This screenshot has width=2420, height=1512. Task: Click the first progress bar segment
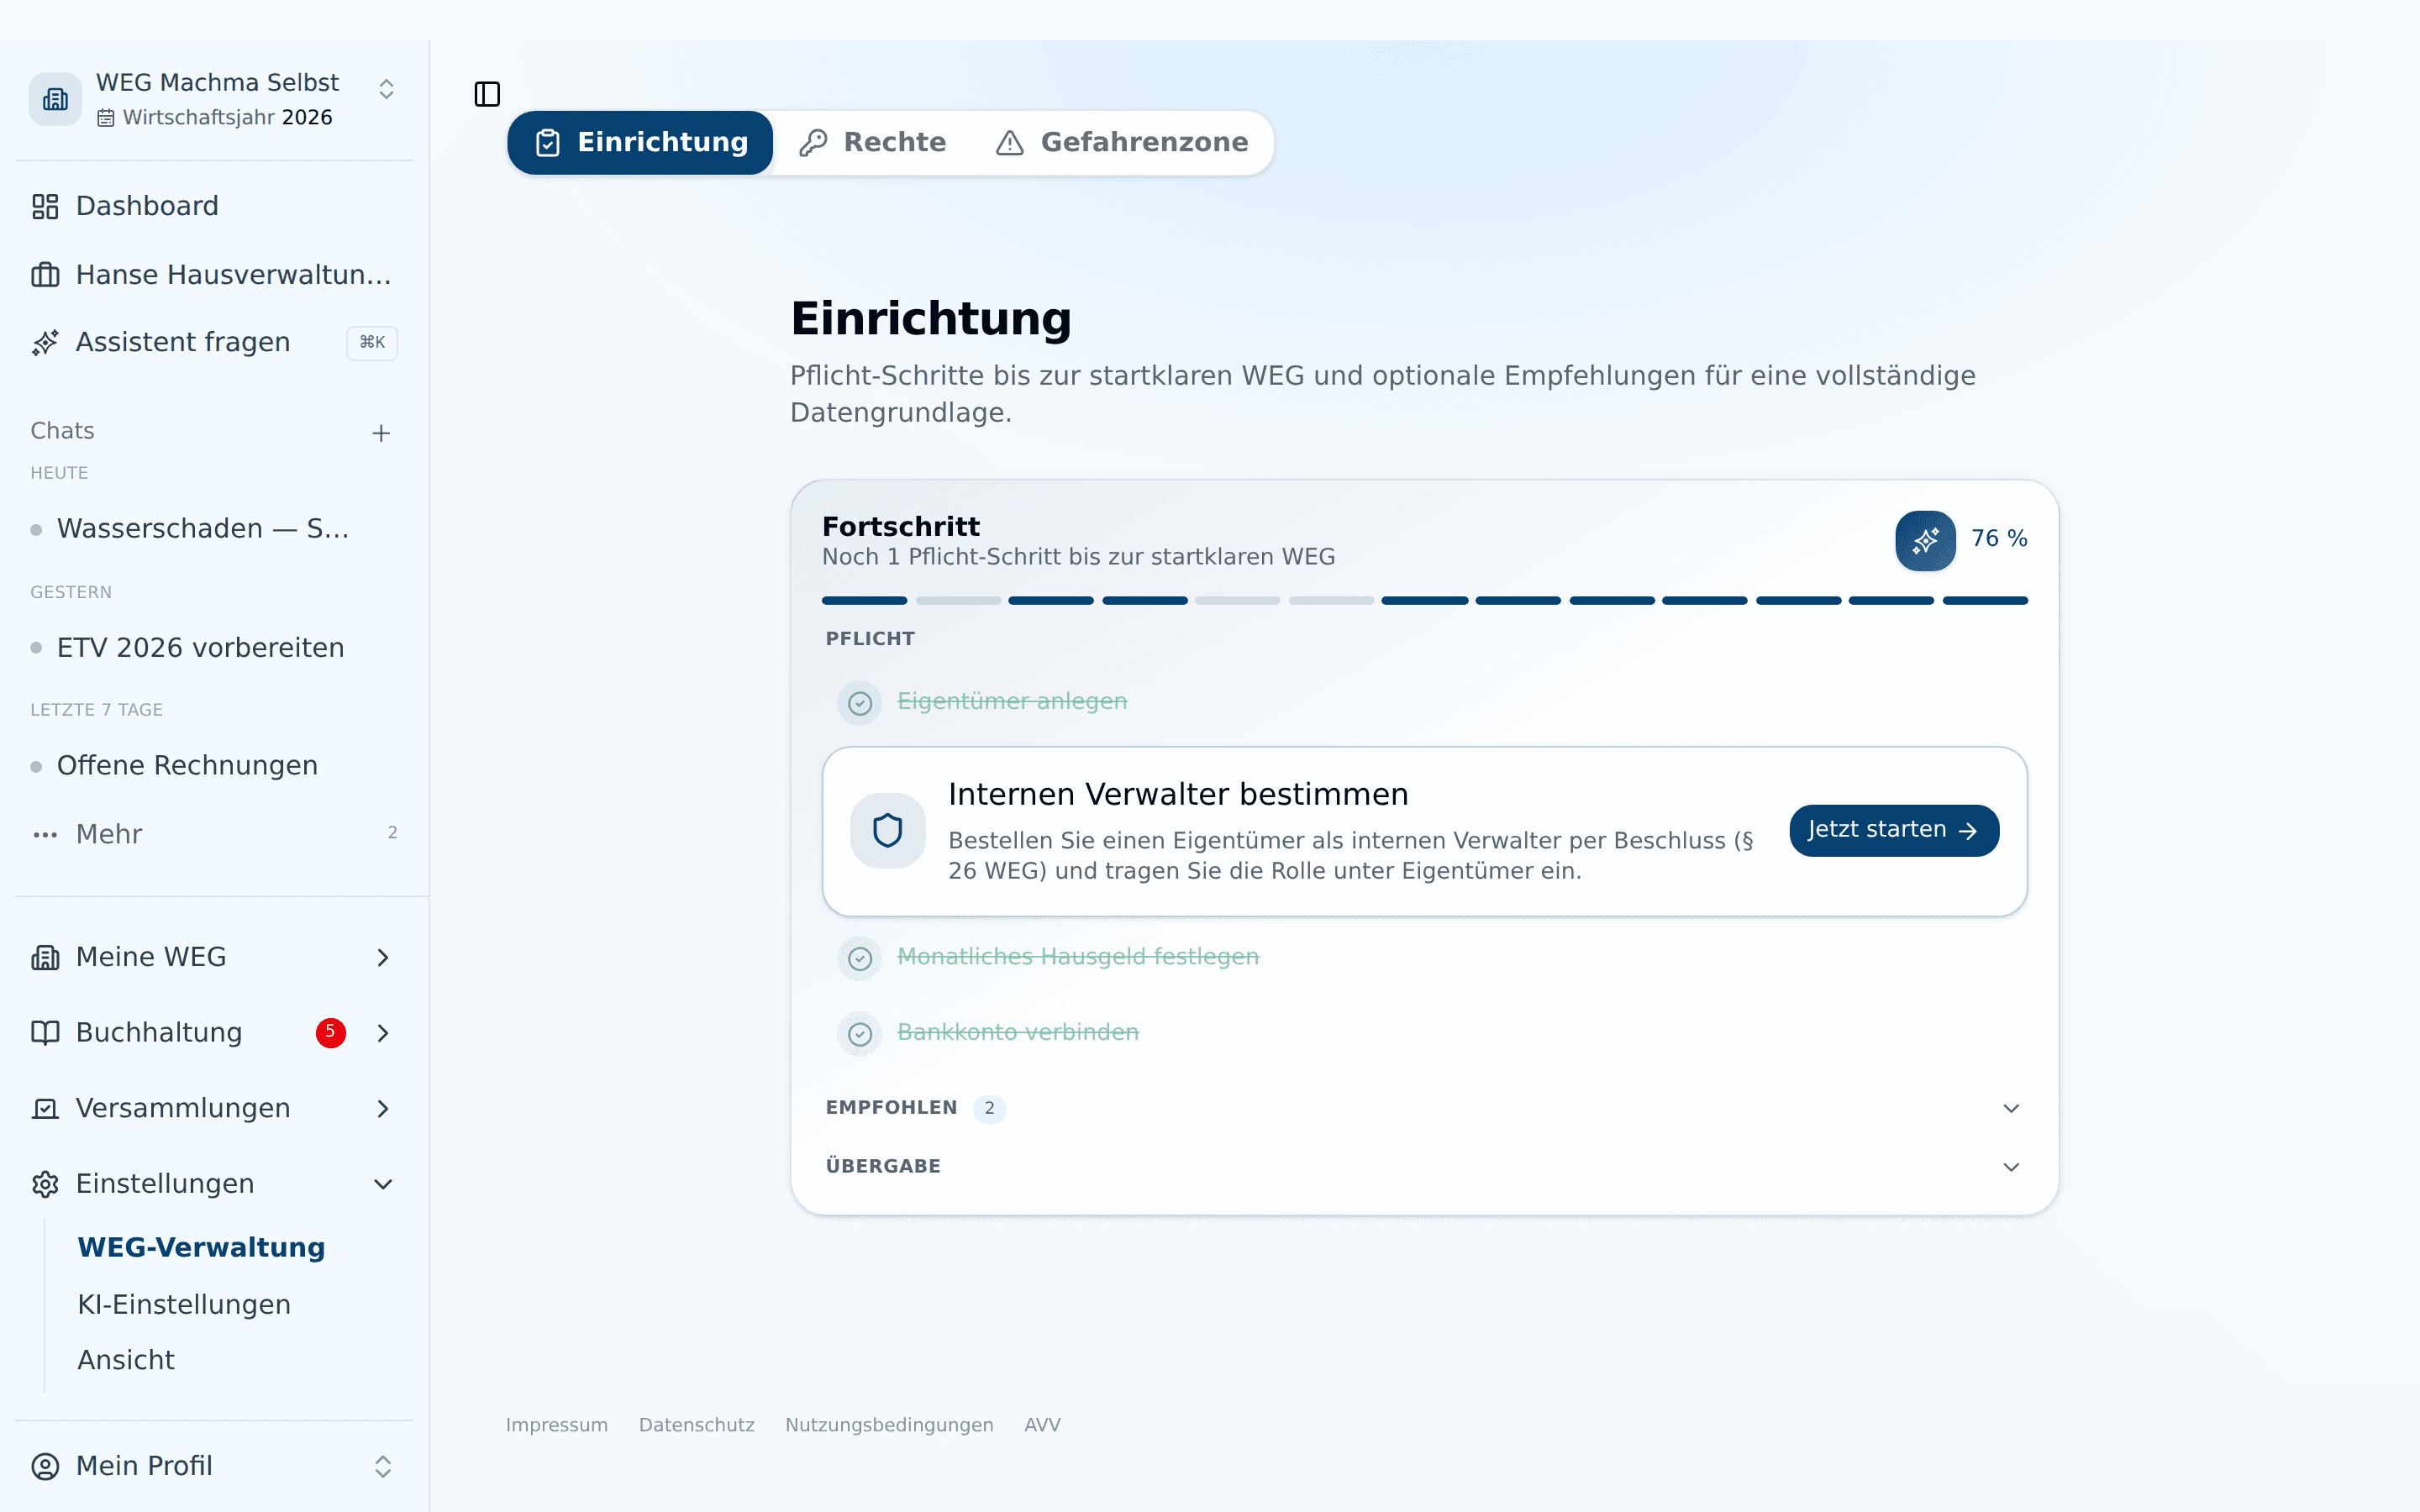coord(864,601)
